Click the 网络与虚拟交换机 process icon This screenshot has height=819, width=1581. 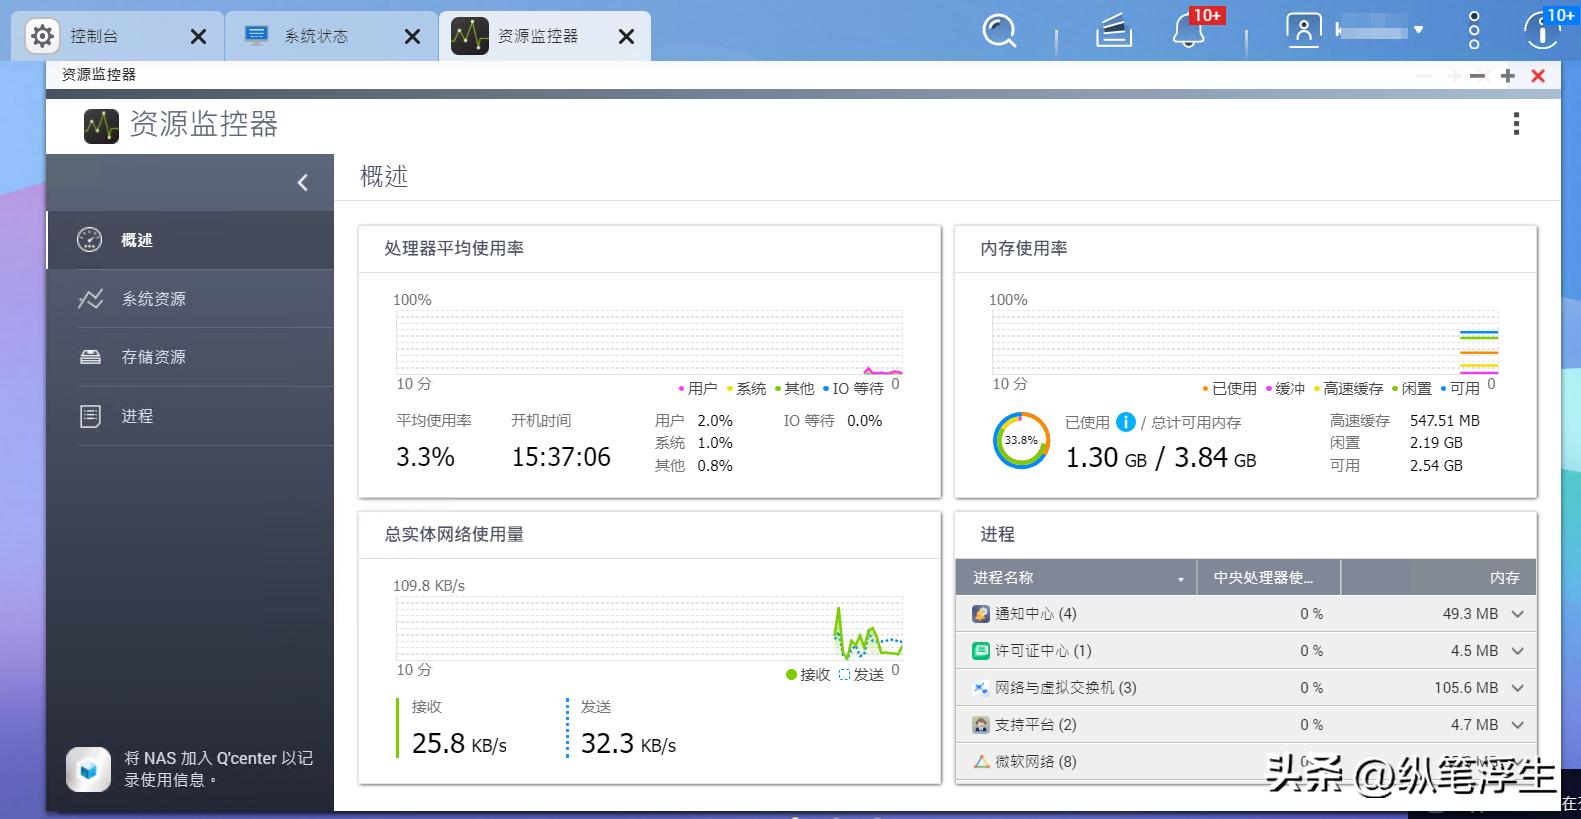pyautogui.click(x=981, y=688)
